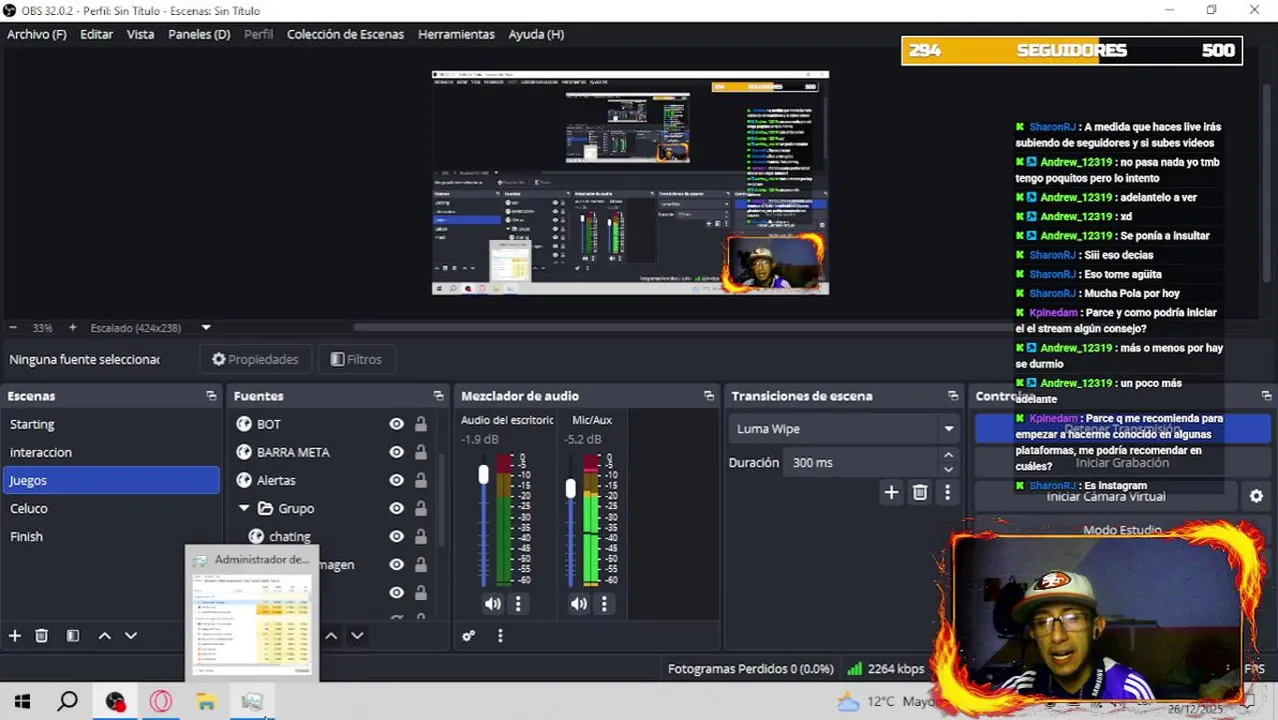Open the Editar menu
The height and width of the screenshot is (720, 1278).
click(97, 34)
